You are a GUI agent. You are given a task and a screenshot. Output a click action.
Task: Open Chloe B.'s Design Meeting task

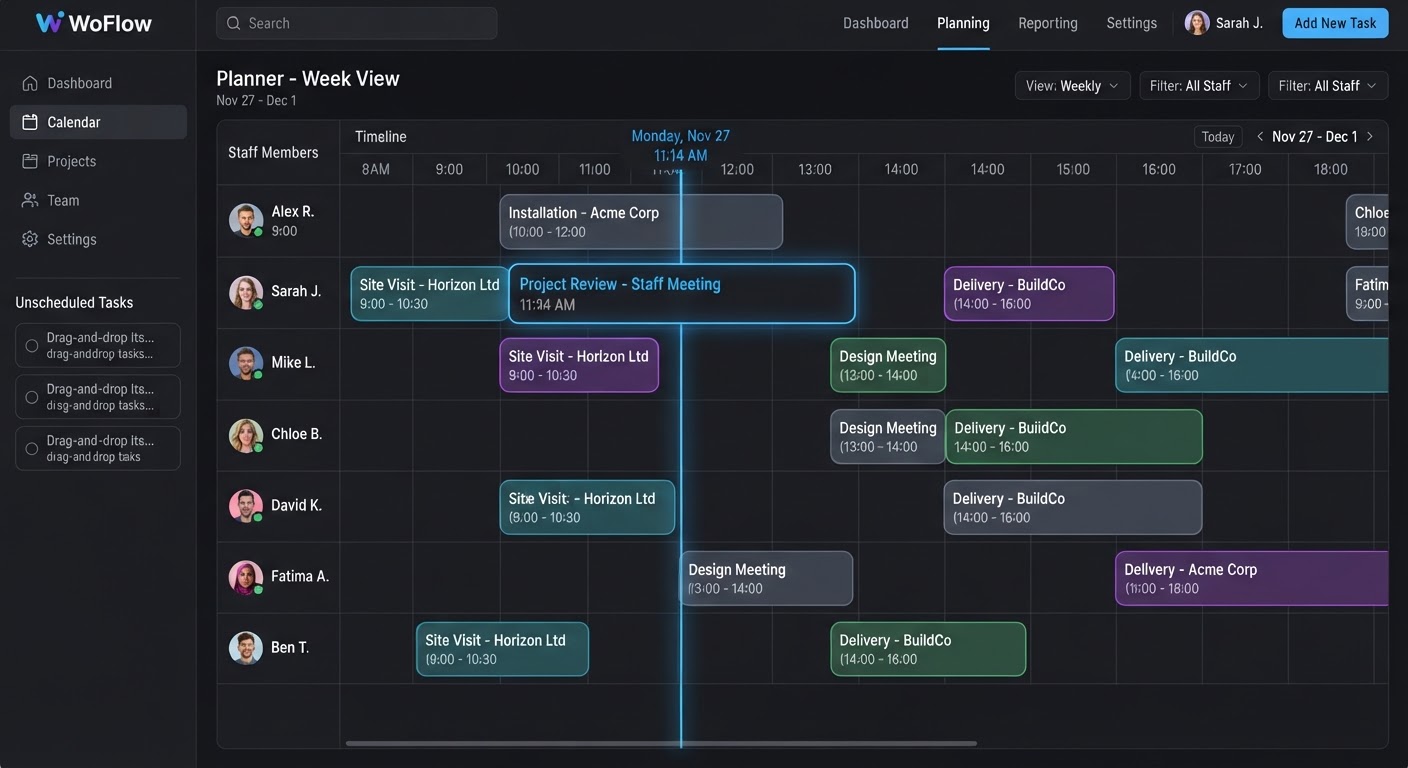[888, 437]
